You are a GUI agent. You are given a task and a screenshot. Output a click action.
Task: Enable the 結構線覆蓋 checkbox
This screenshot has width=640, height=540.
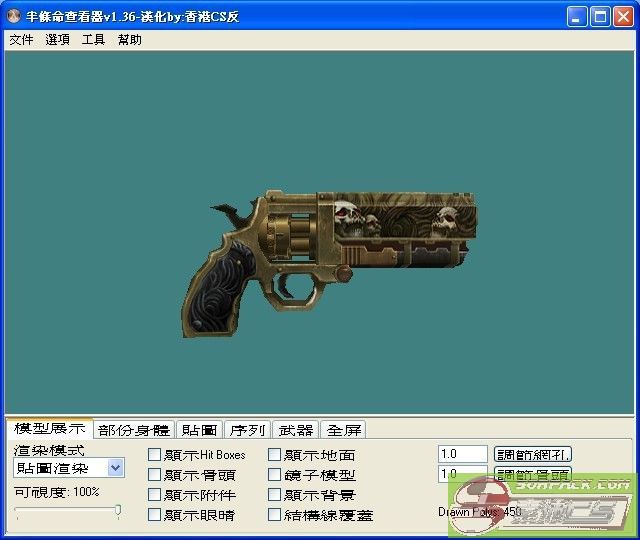[274, 515]
